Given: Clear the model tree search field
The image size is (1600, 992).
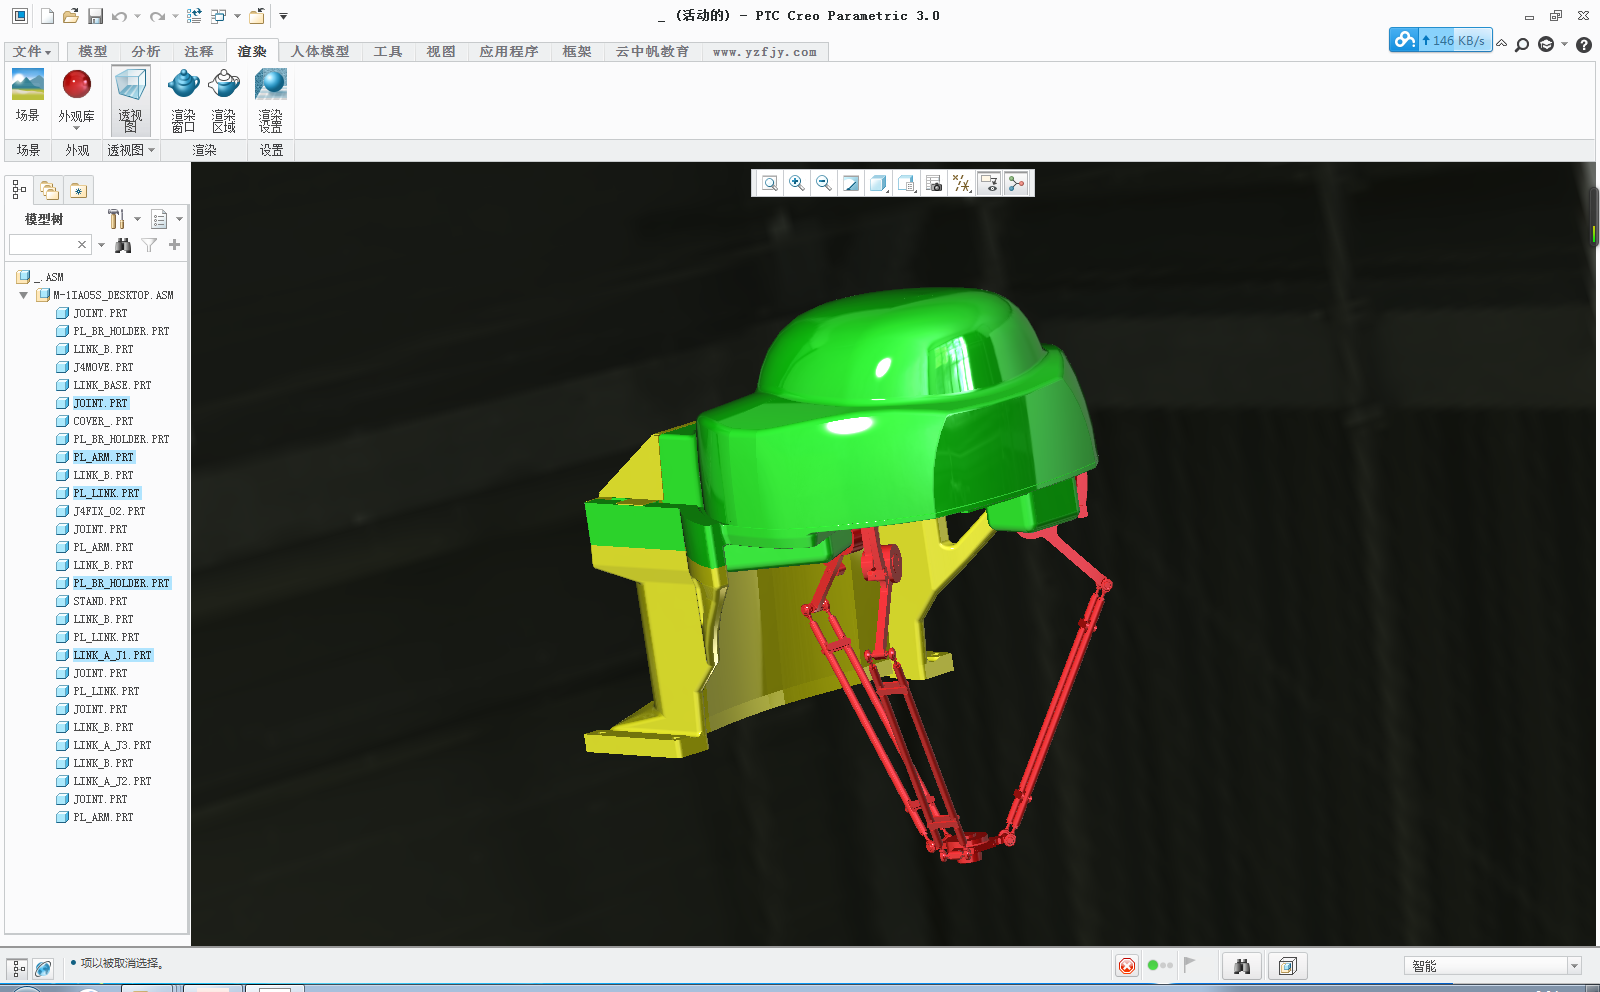Looking at the screenshot, I should click(82, 245).
